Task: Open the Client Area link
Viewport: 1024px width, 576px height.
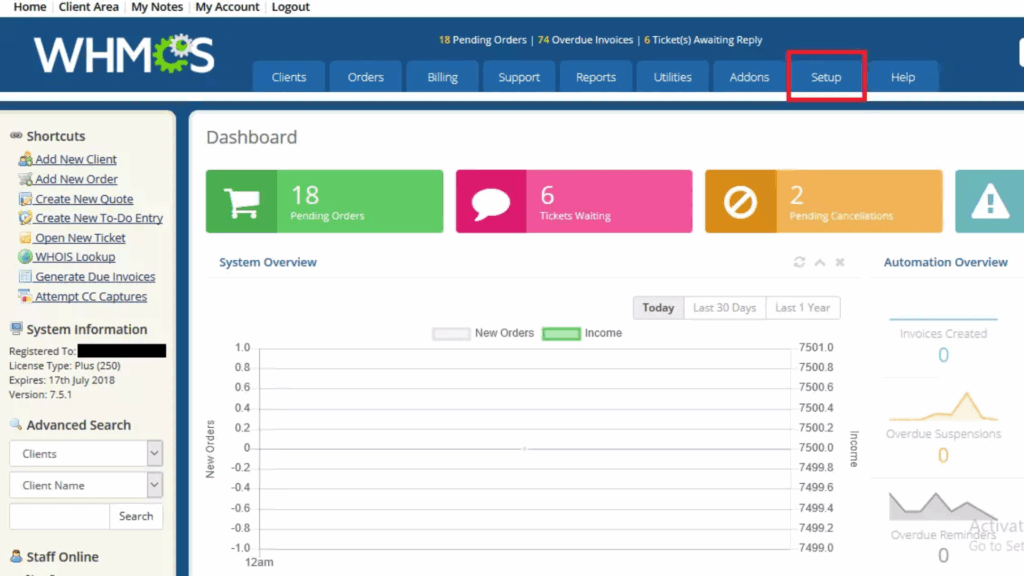Action: (x=89, y=7)
